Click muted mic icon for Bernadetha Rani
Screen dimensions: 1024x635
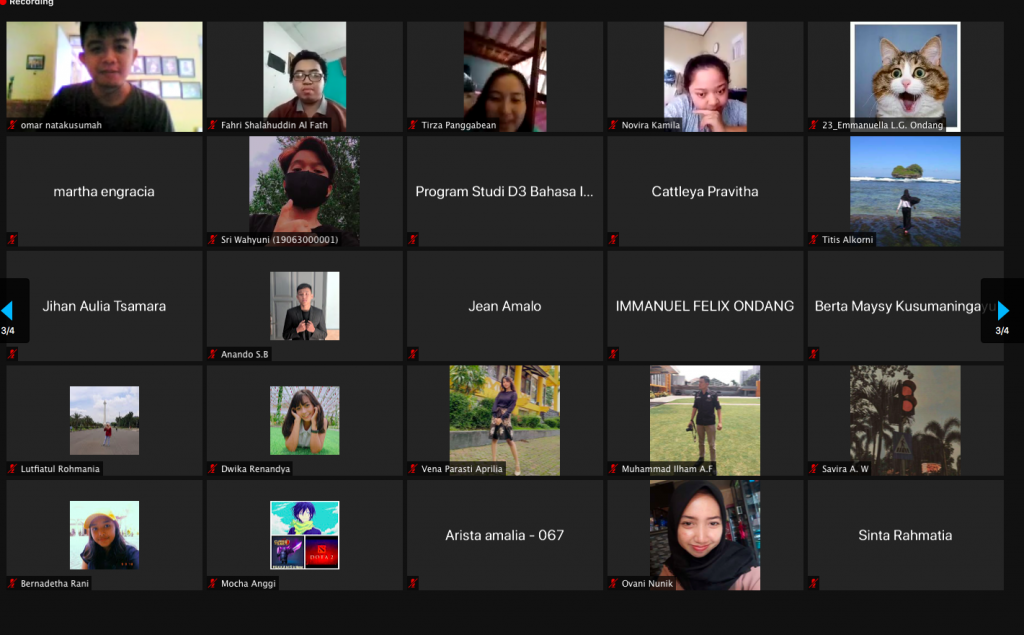[12, 583]
